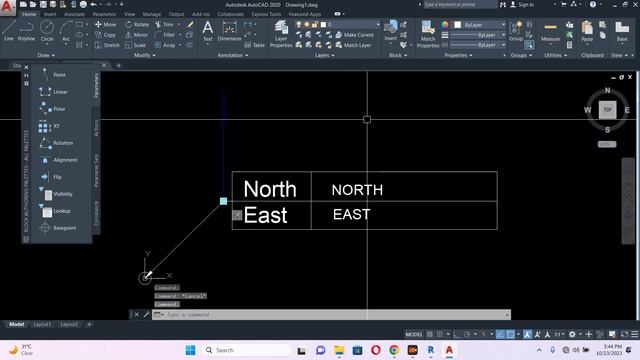Screen dimensions: 640x360
Task: Click Windows Start button on taskbar
Action: coord(190,350)
